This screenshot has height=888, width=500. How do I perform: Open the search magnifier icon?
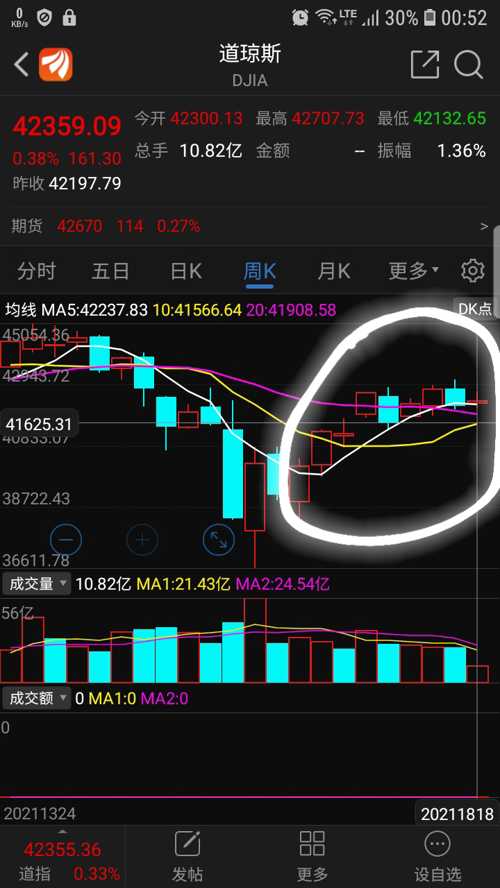coord(468,65)
